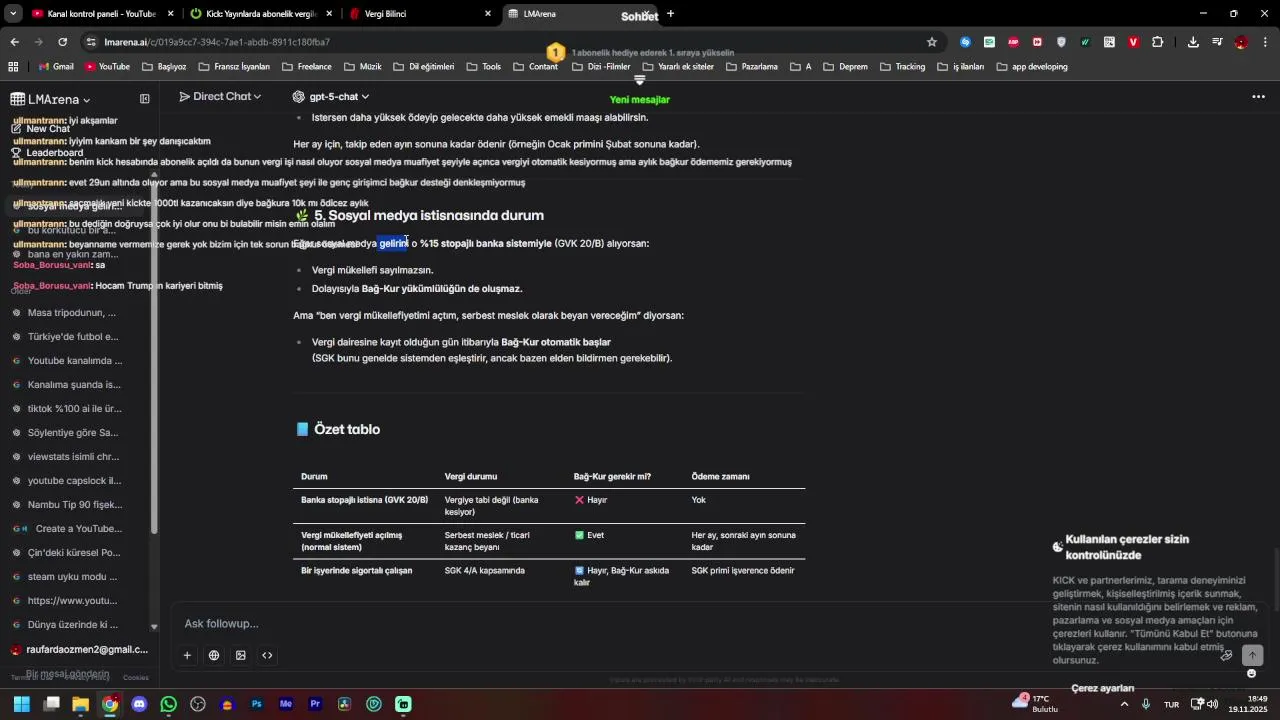Open chat history steam uyku modu

pyautogui.click(x=75, y=577)
